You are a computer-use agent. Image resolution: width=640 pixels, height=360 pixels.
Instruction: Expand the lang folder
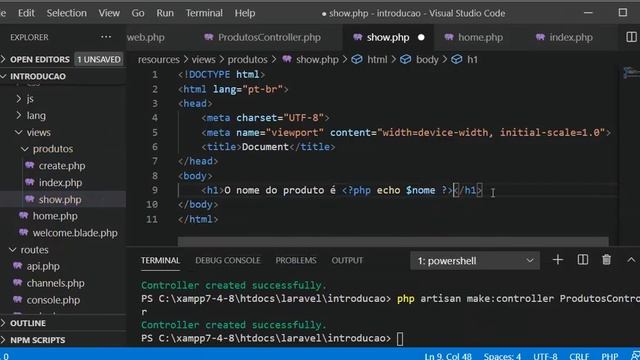pos(19,116)
